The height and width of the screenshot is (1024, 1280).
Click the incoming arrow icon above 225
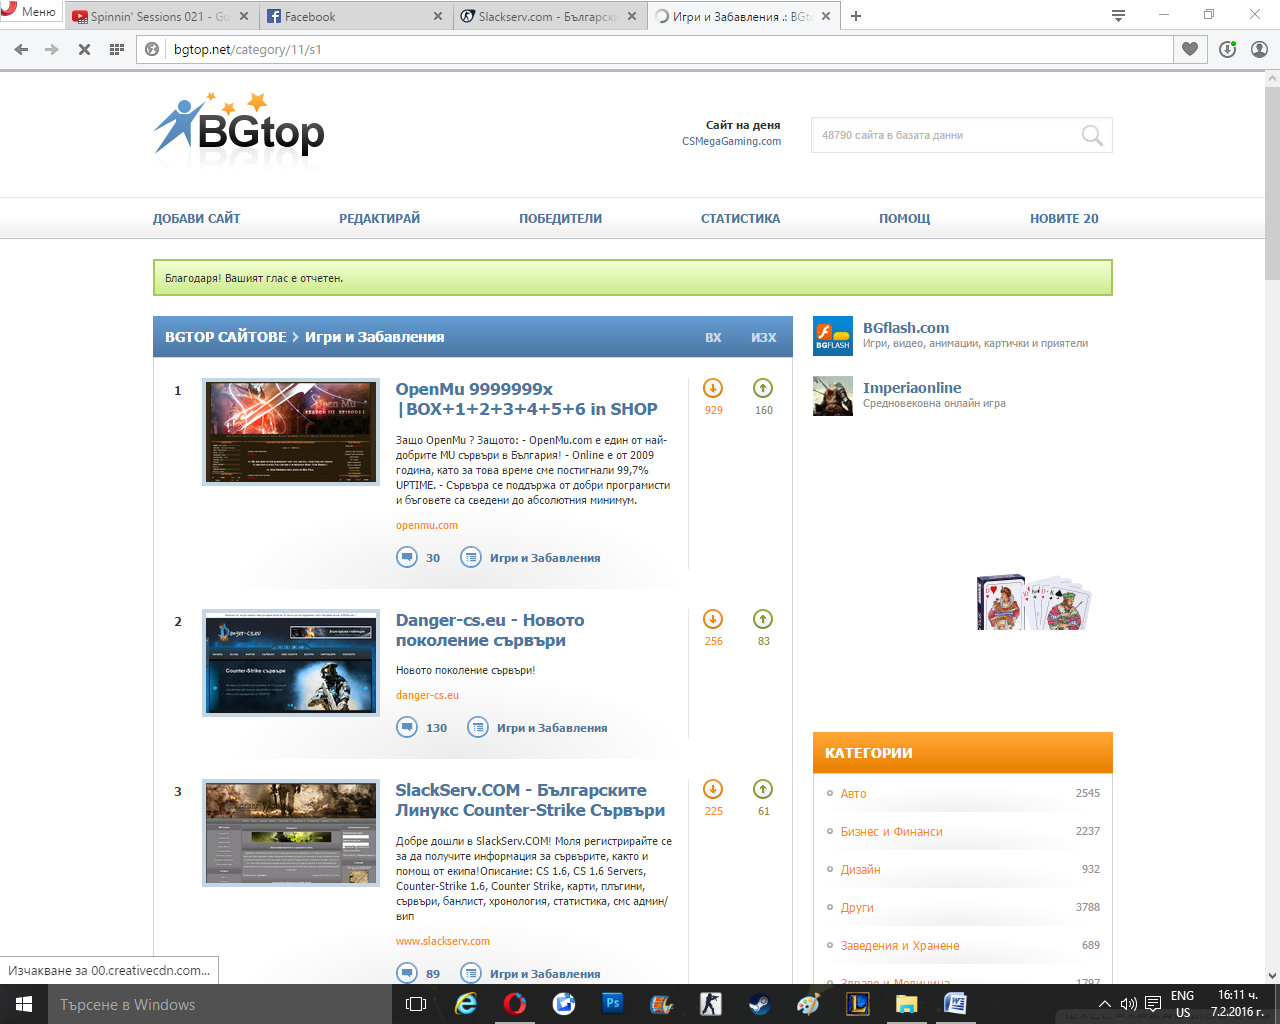tap(713, 789)
